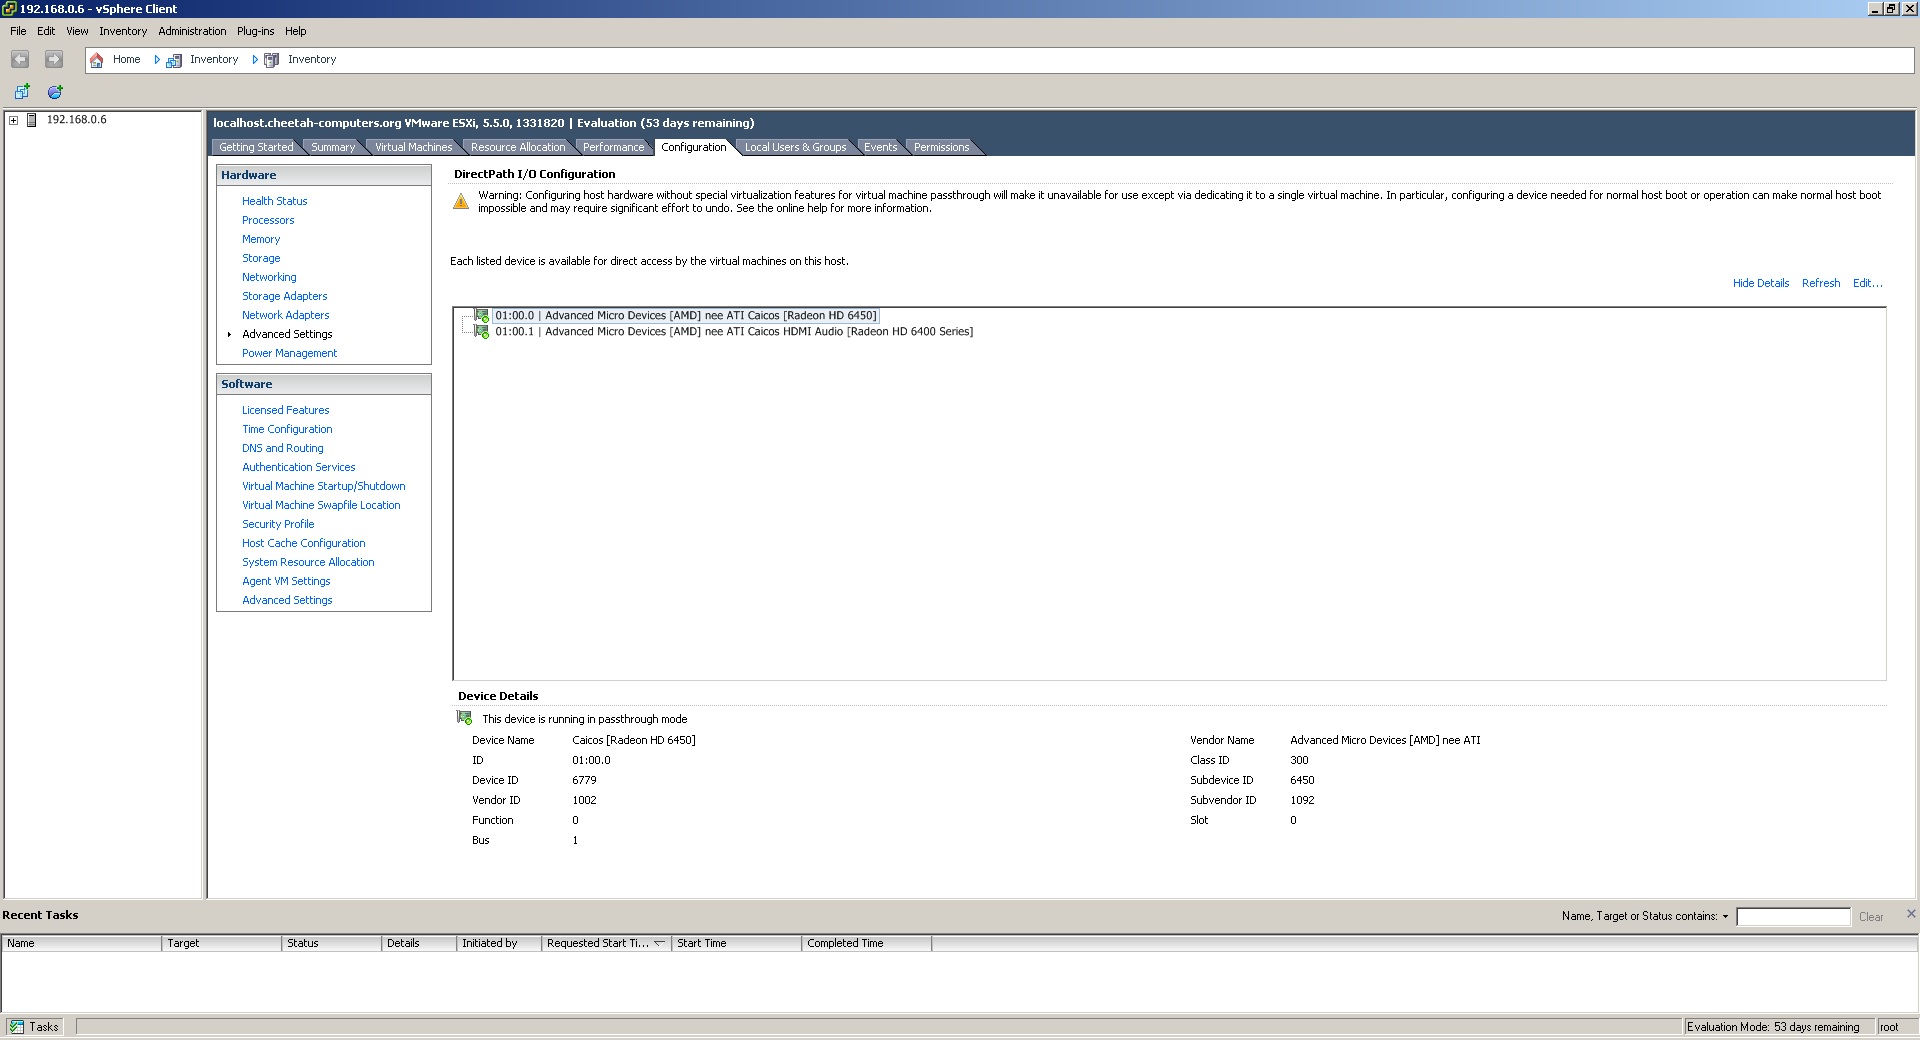Click the forward navigation arrow
The height and width of the screenshot is (1040, 1920).
tap(54, 60)
